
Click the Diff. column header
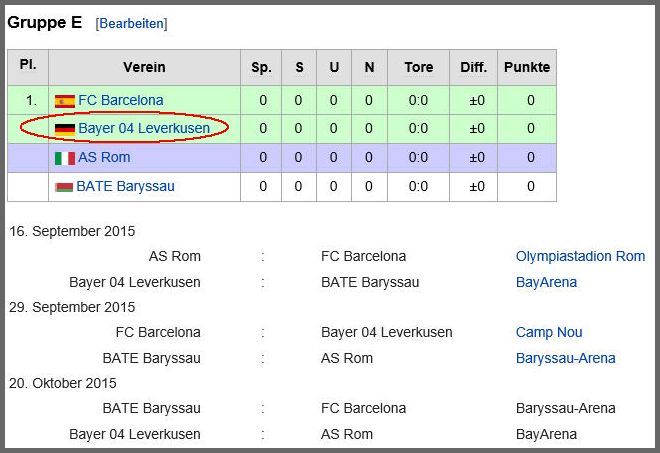pyautogui.click(x=473, y=68)
